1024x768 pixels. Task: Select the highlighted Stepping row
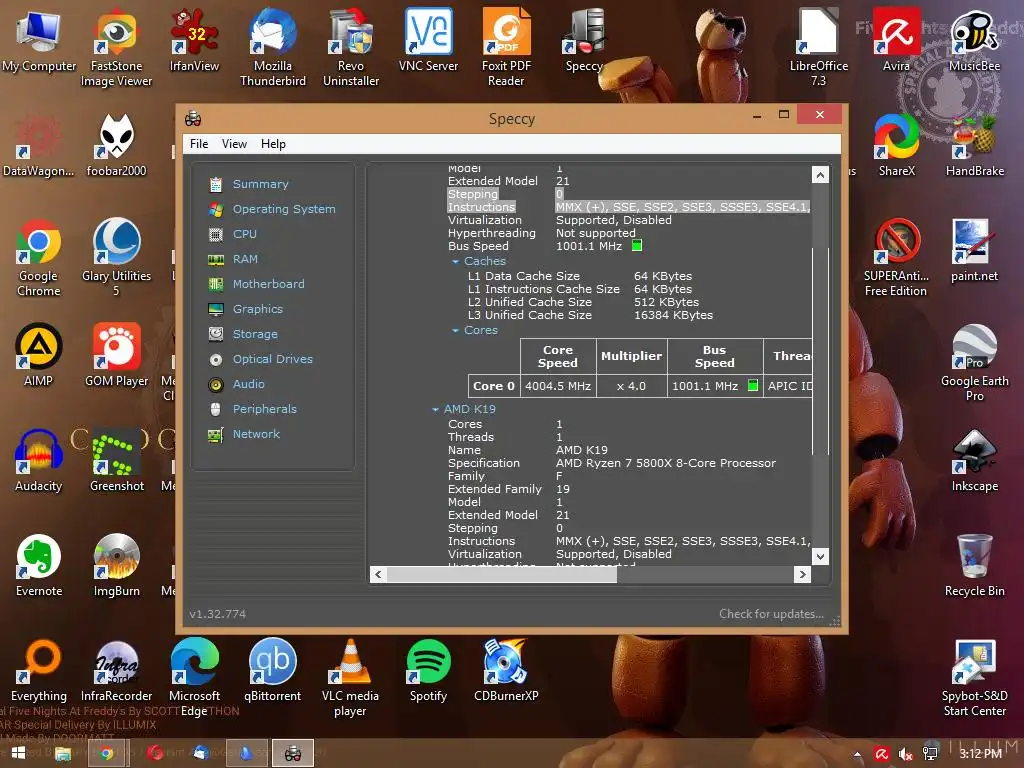(505, 194)
